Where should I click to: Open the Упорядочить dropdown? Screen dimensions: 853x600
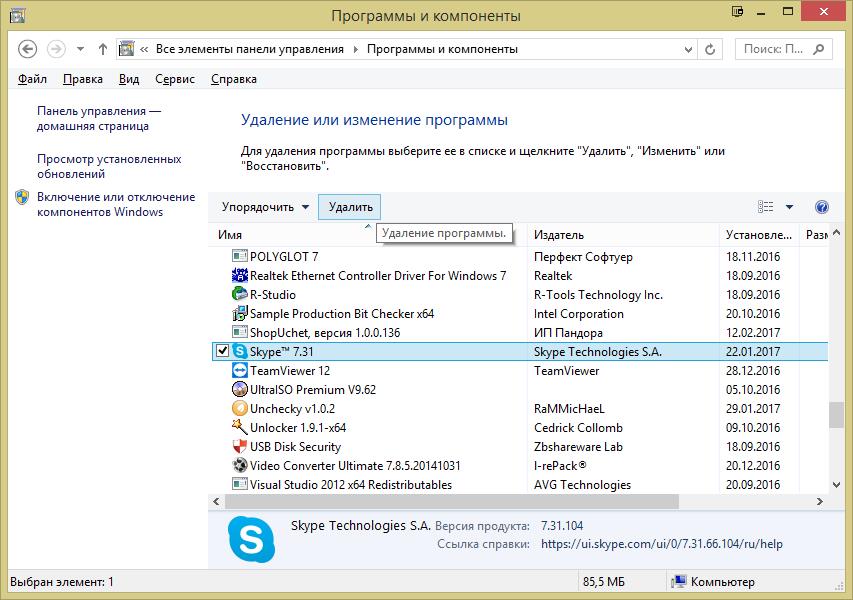pos(265,207)
